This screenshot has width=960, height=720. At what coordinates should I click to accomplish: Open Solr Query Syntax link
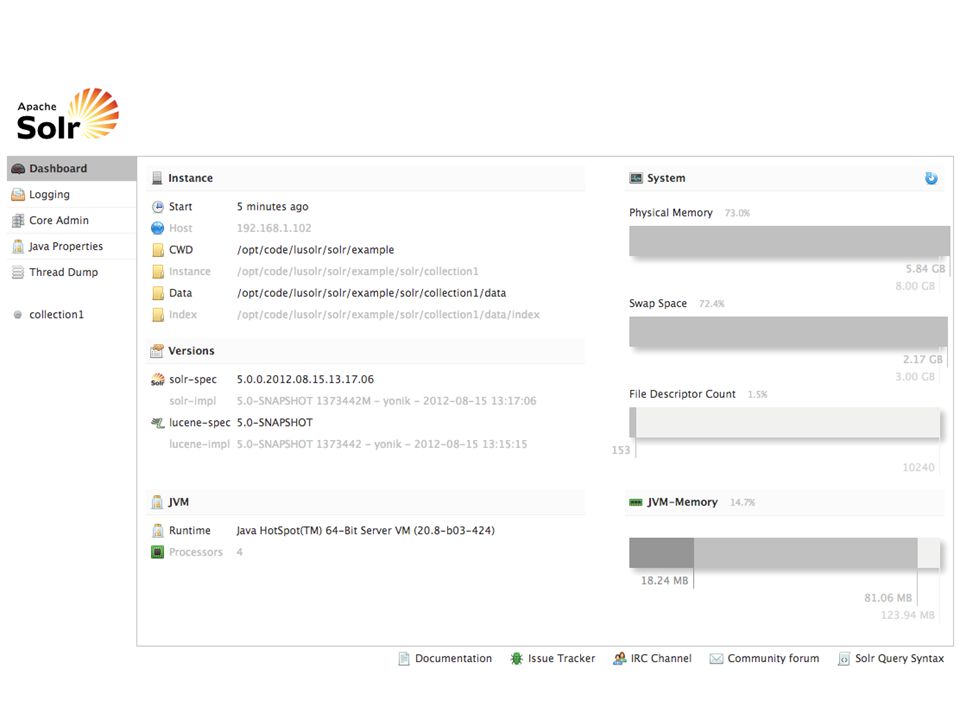coord(899,659)
